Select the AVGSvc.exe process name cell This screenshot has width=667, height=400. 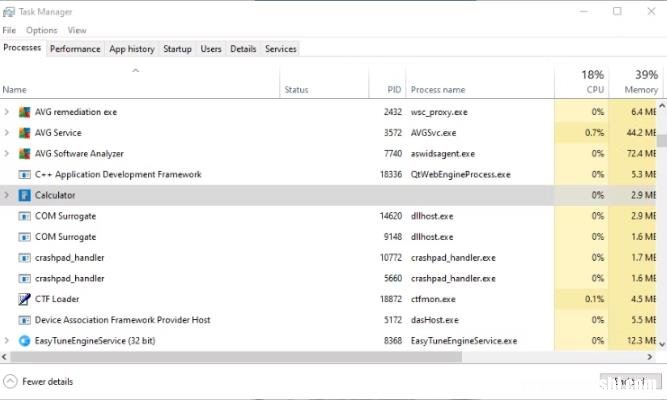pos(433,133)
